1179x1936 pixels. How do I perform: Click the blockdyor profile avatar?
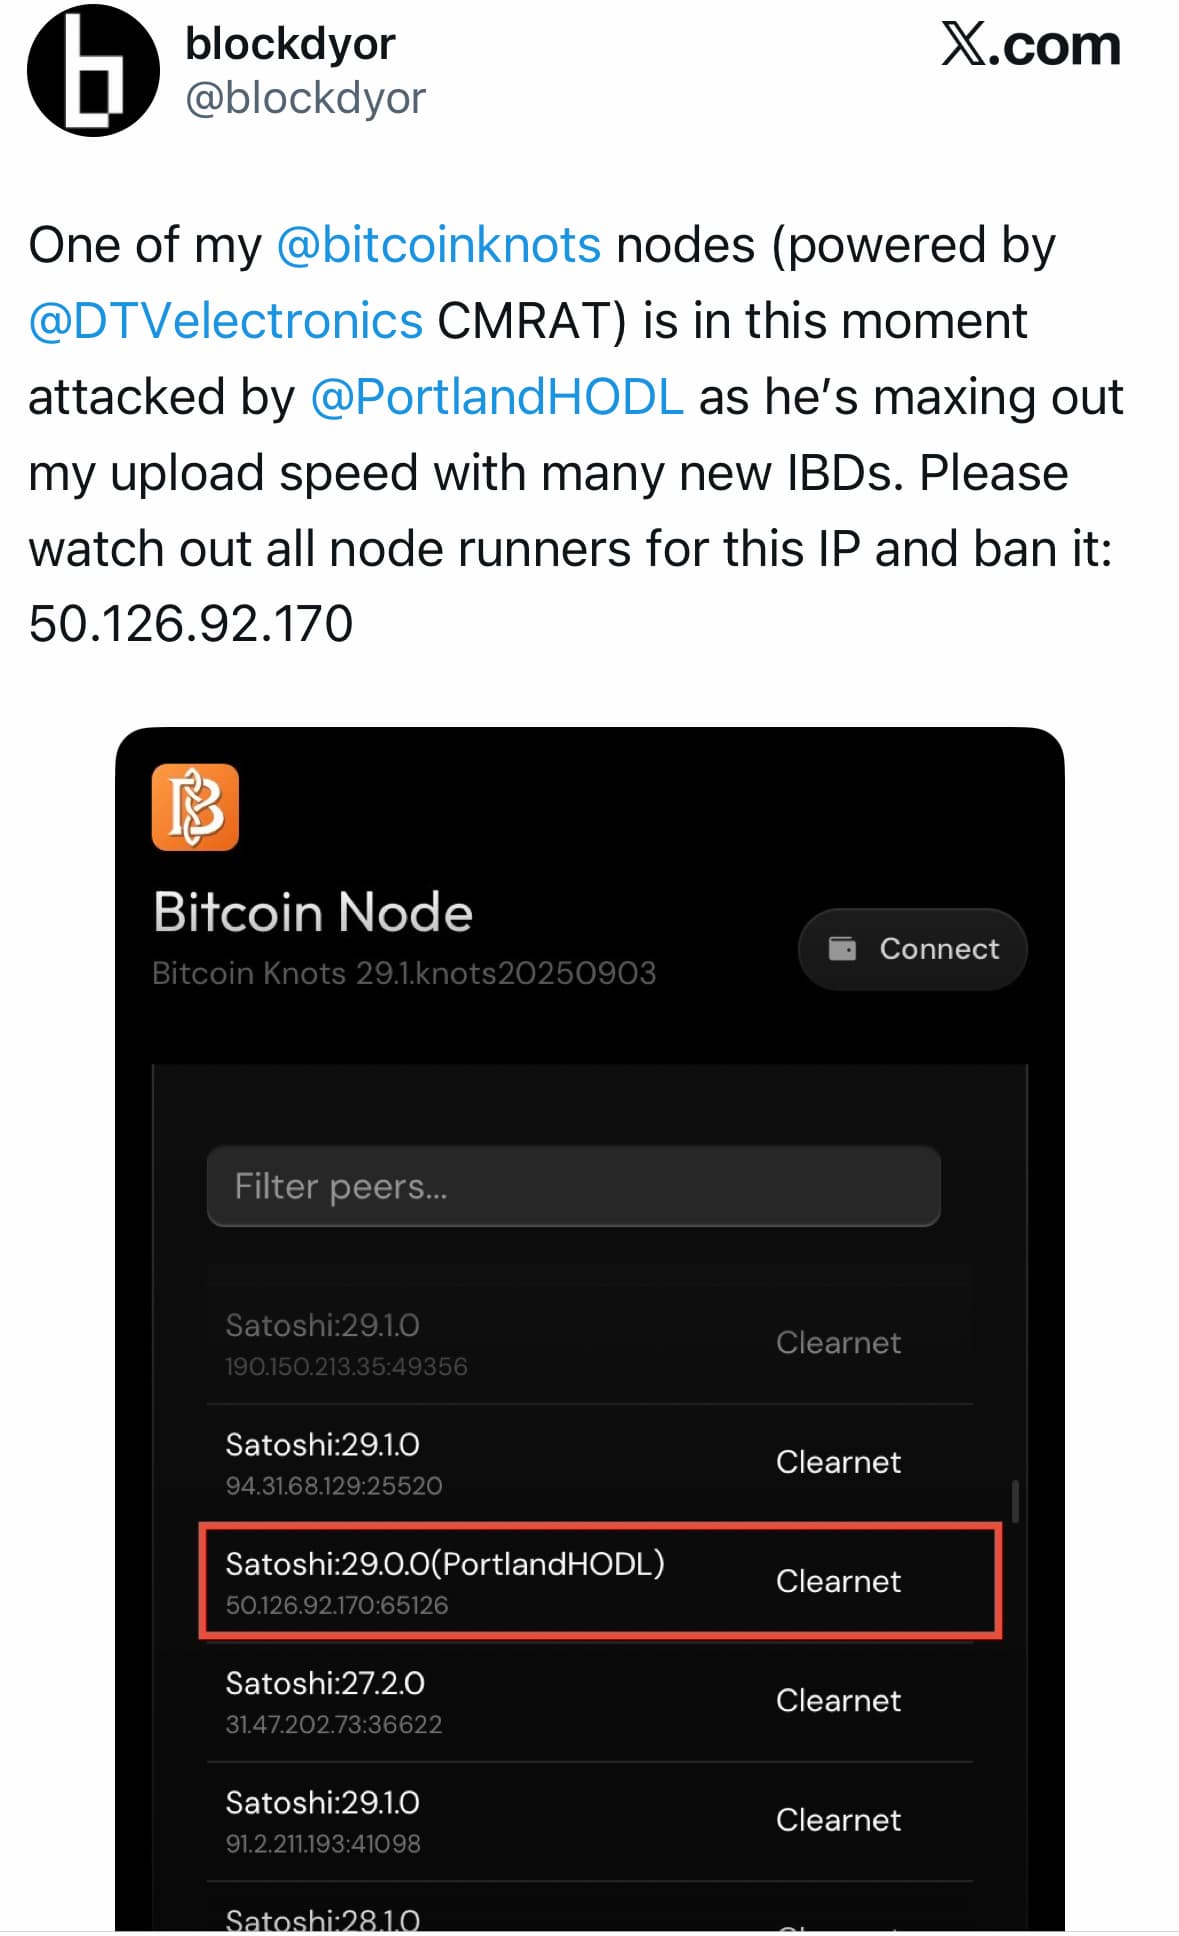click(x=93, y=71)
